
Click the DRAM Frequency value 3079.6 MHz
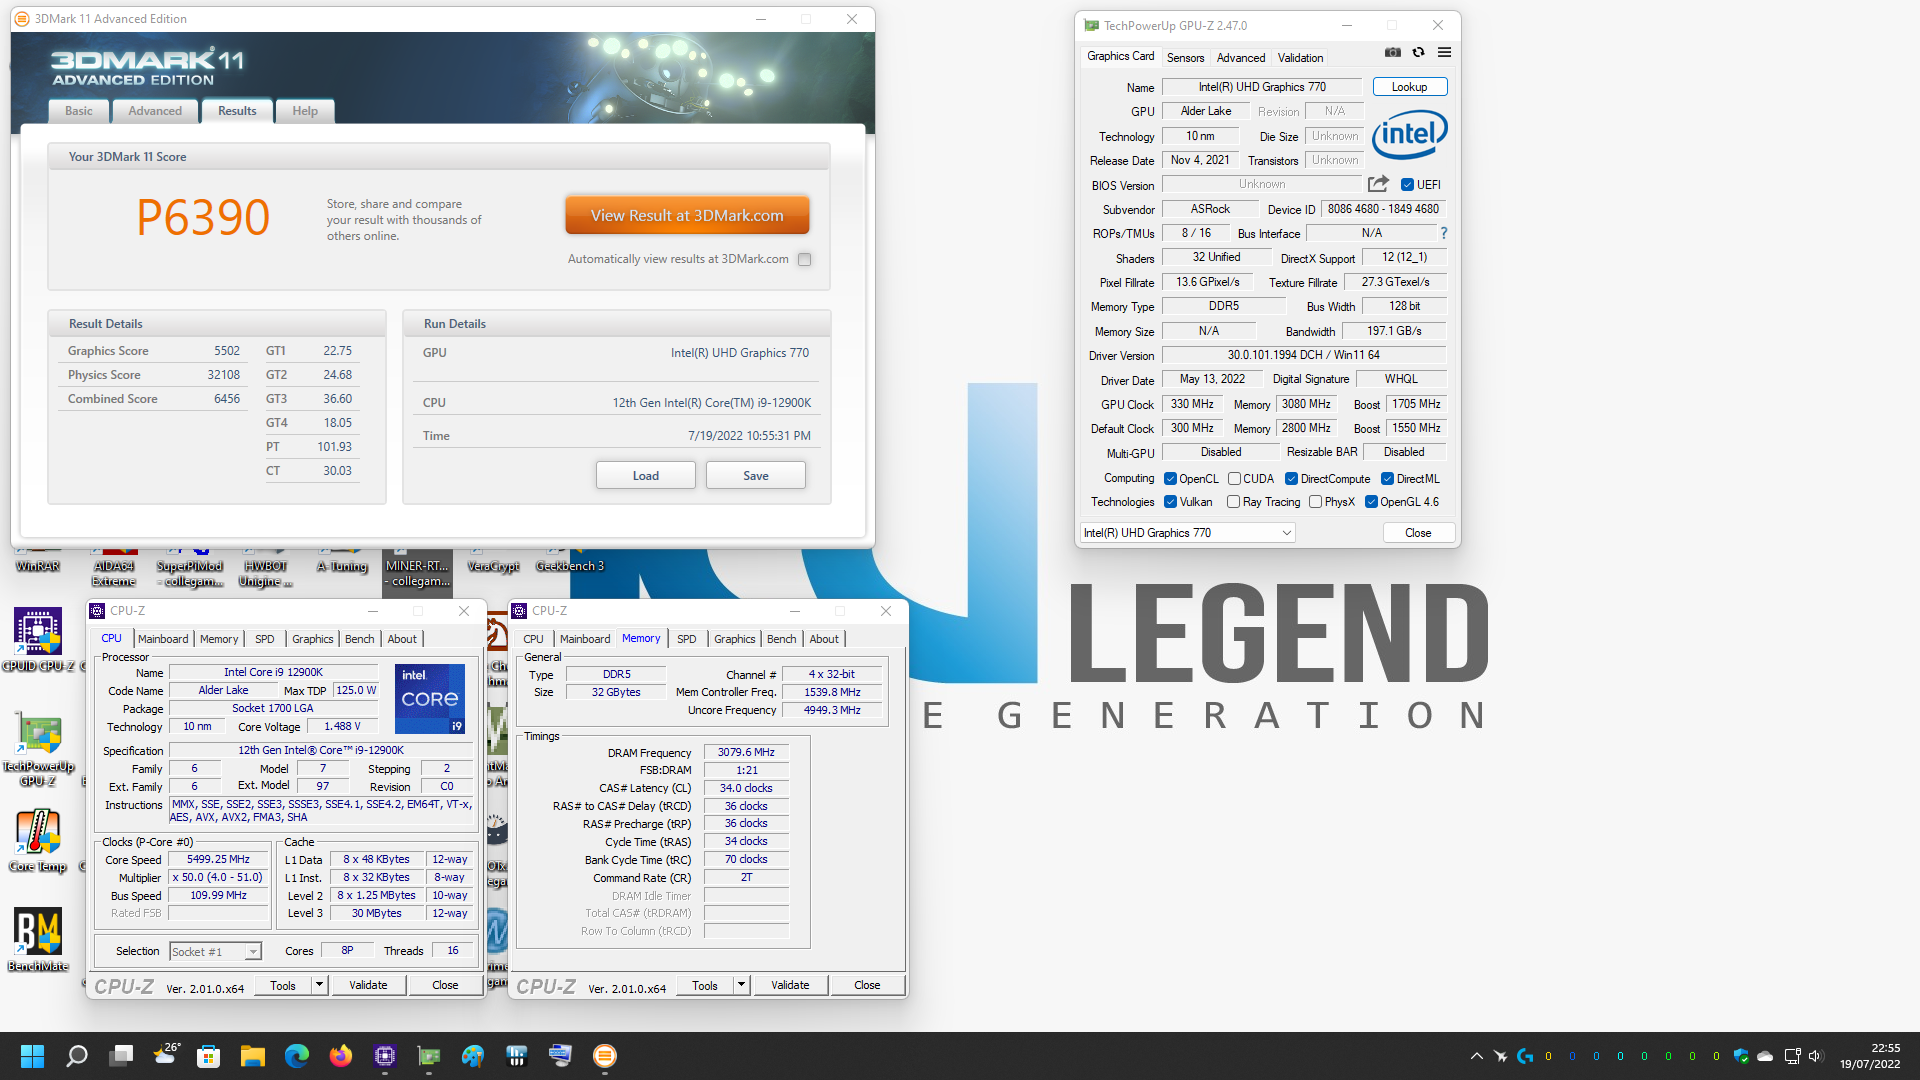[746, 753]
